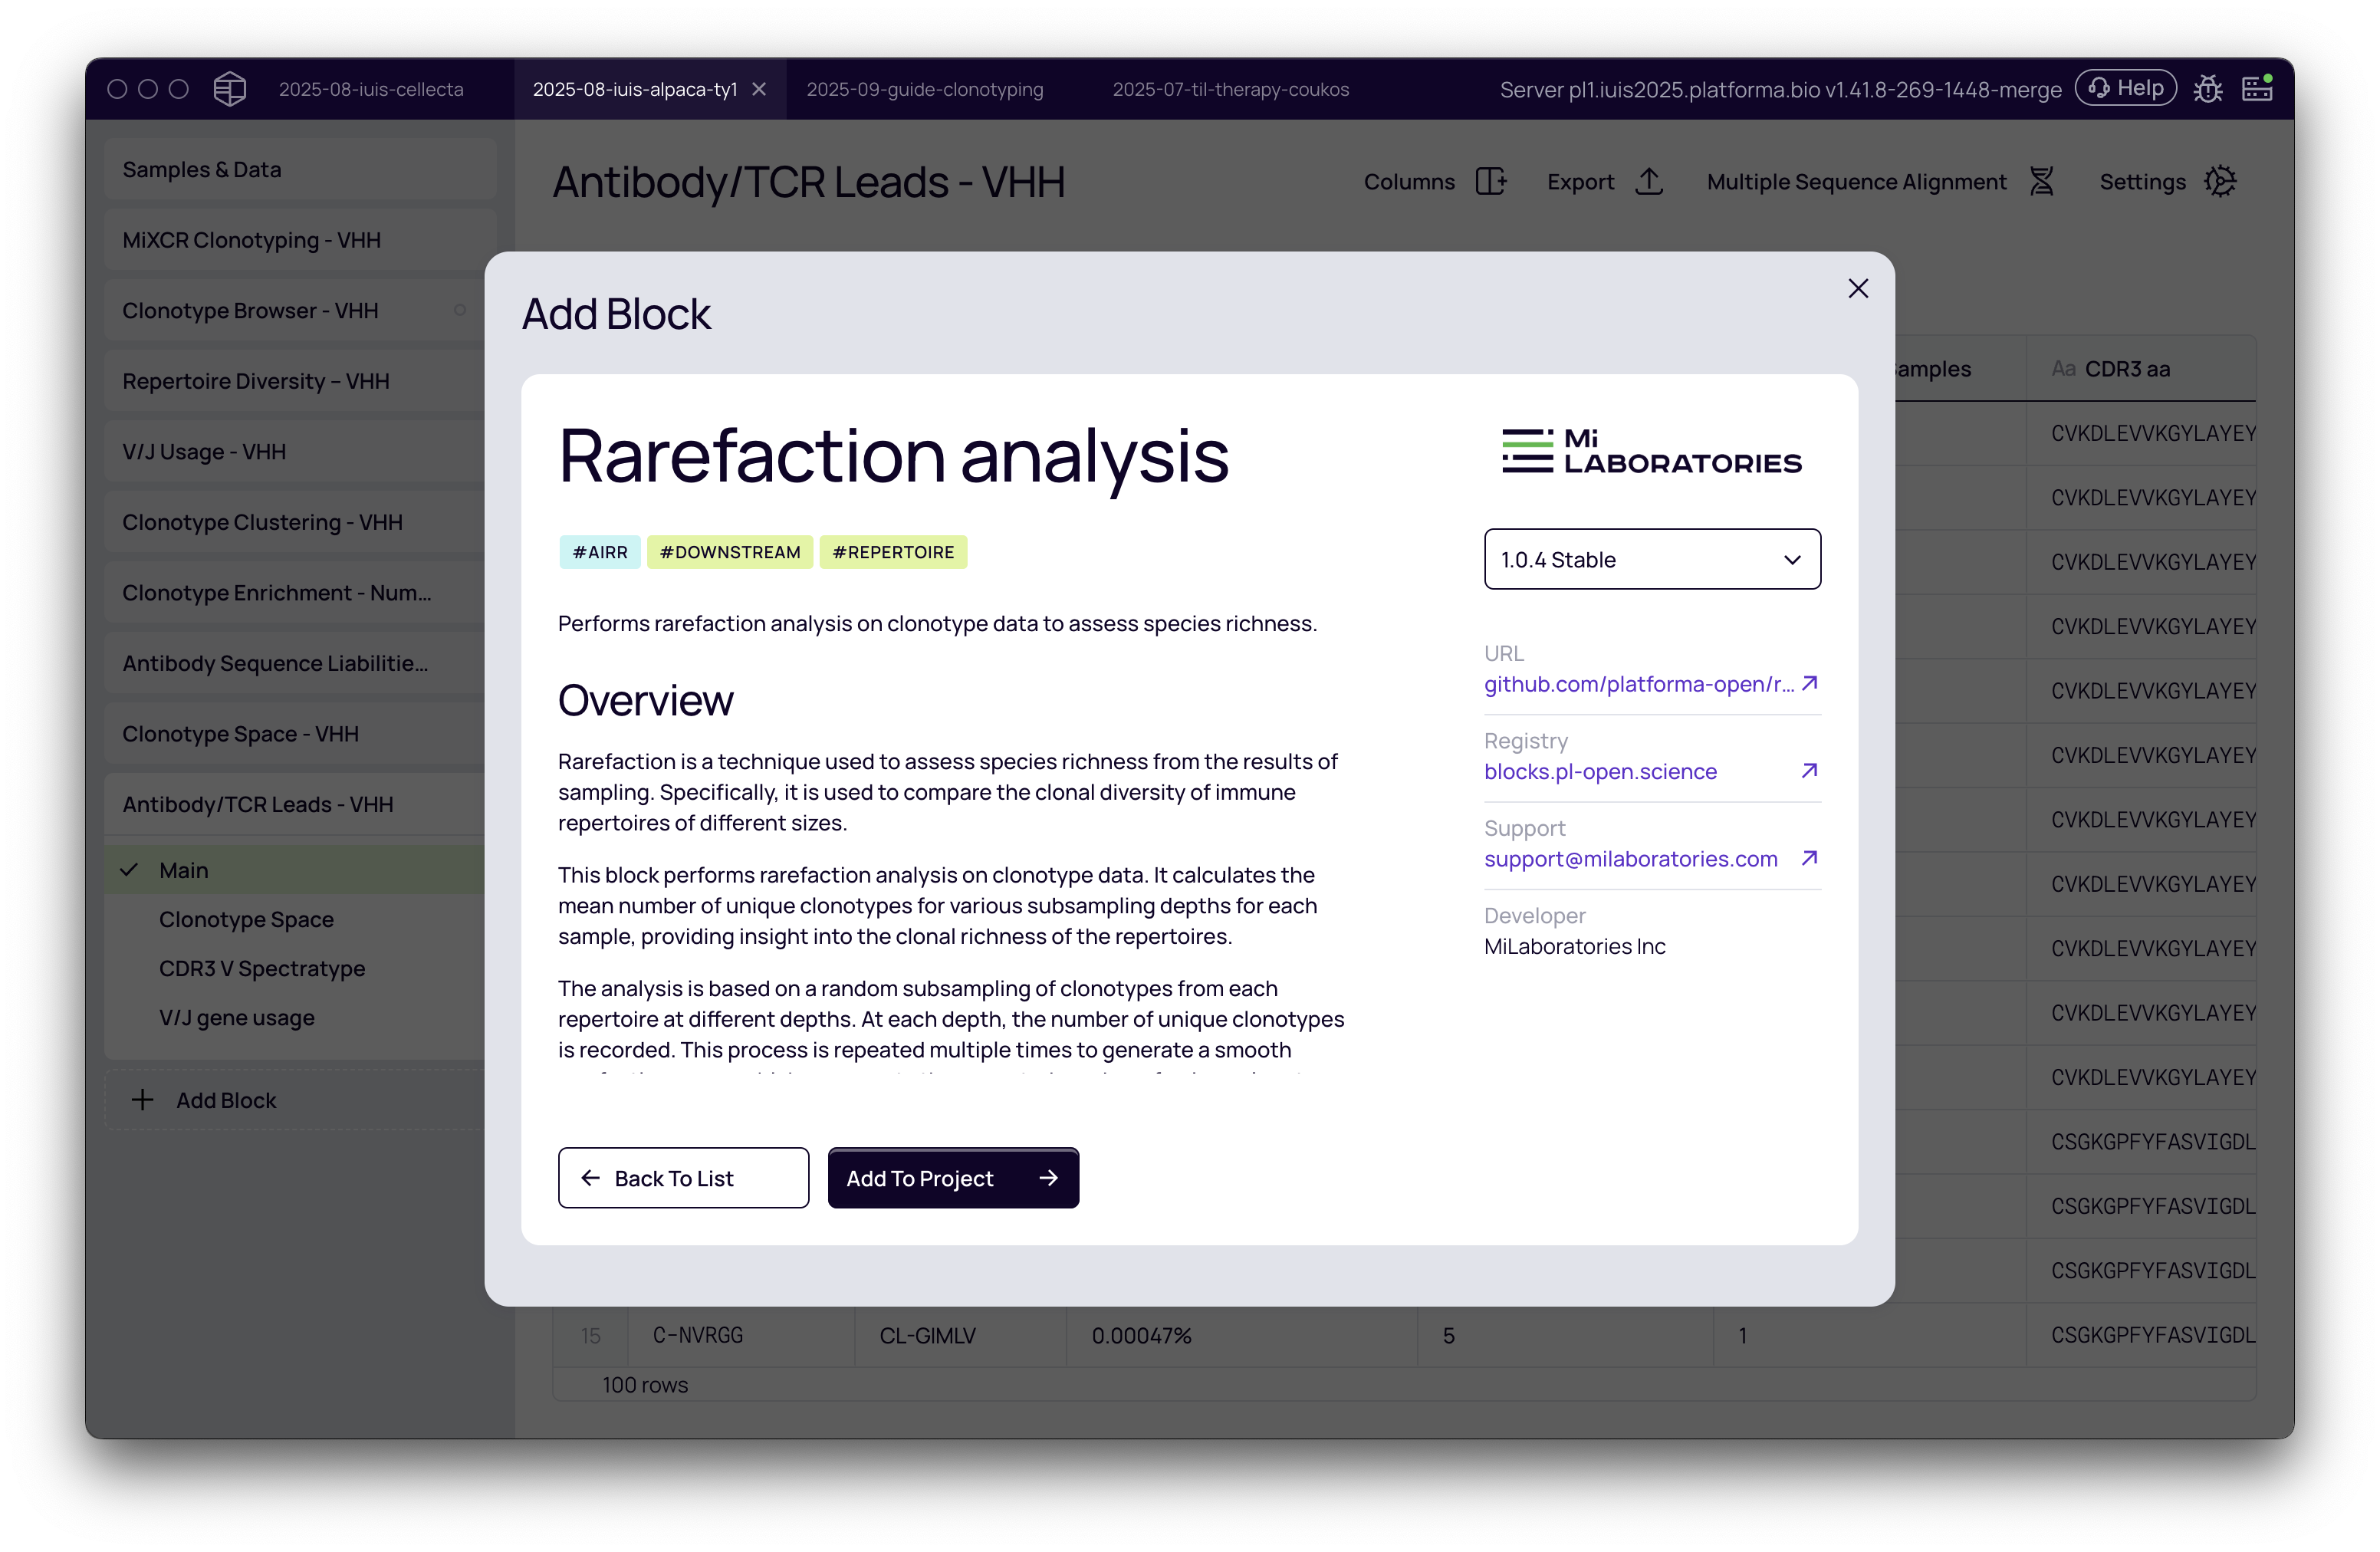Open the support@milaboratories.com email link

click(x=1630, y=858)
